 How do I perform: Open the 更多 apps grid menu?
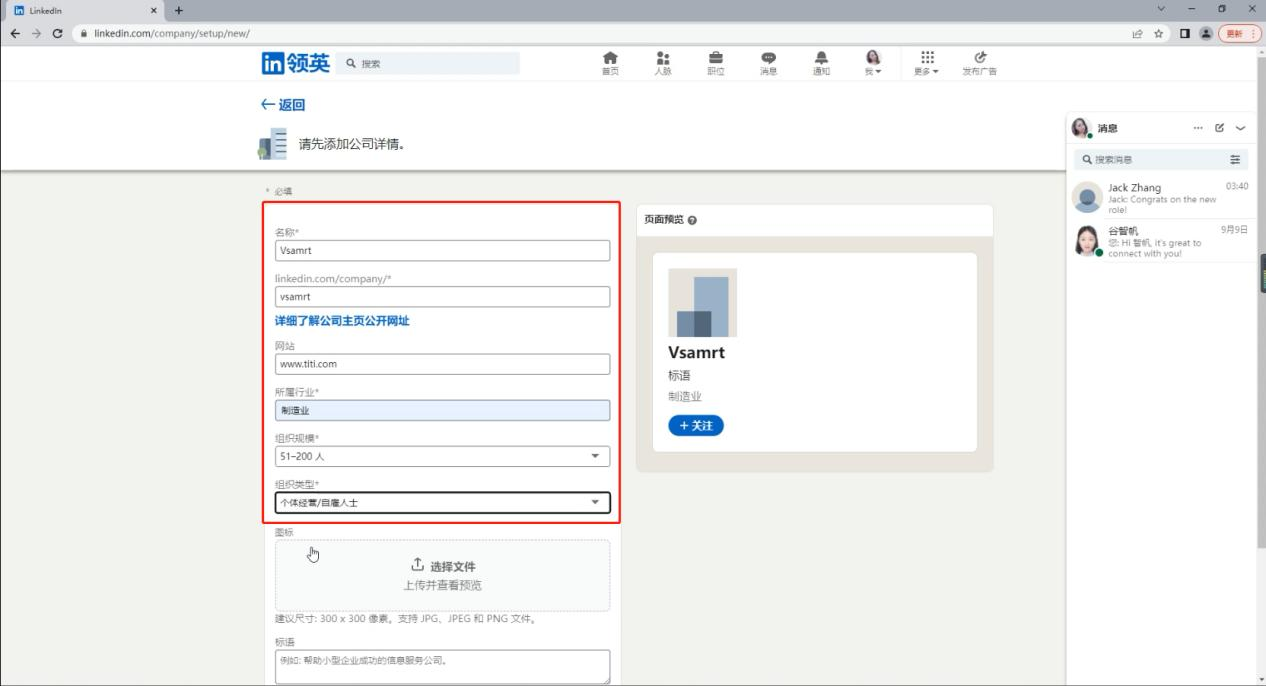926,62
